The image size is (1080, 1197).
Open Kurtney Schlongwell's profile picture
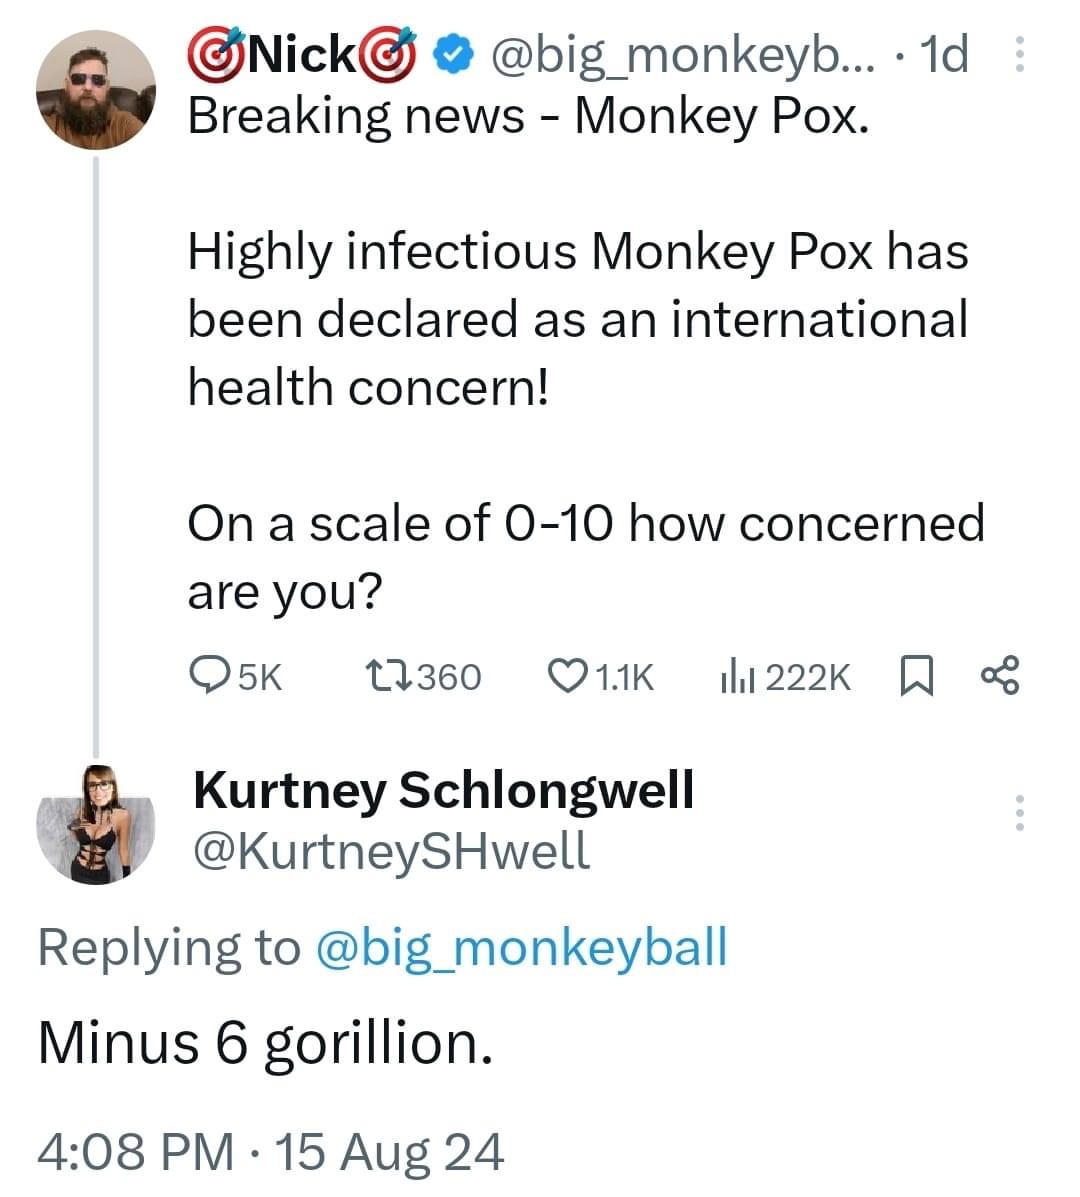(x=97, y=824)
